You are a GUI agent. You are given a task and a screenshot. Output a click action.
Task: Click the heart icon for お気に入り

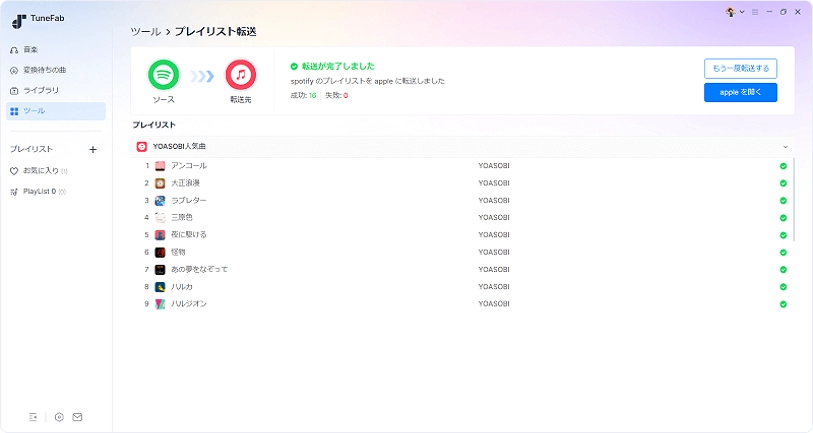pos(14,171)
